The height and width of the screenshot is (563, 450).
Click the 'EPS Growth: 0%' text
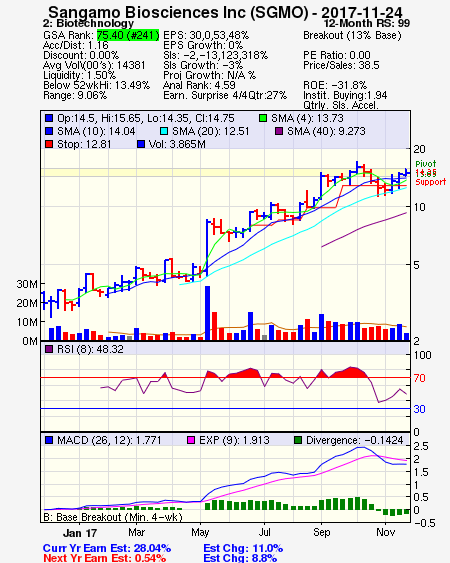click(x=203, y=45)
